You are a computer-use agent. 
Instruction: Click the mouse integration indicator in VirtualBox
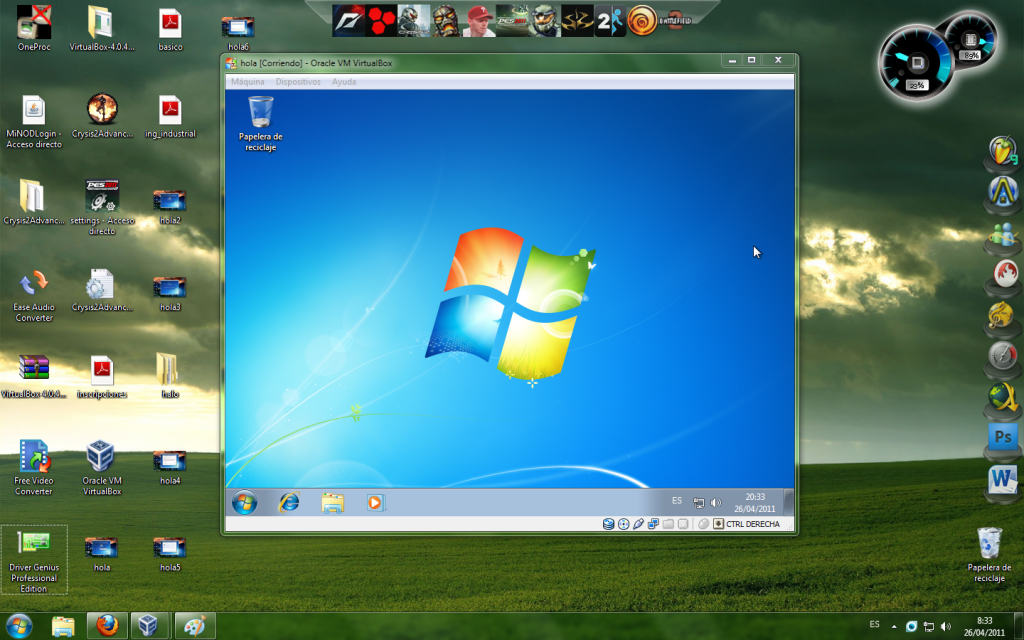703,524
